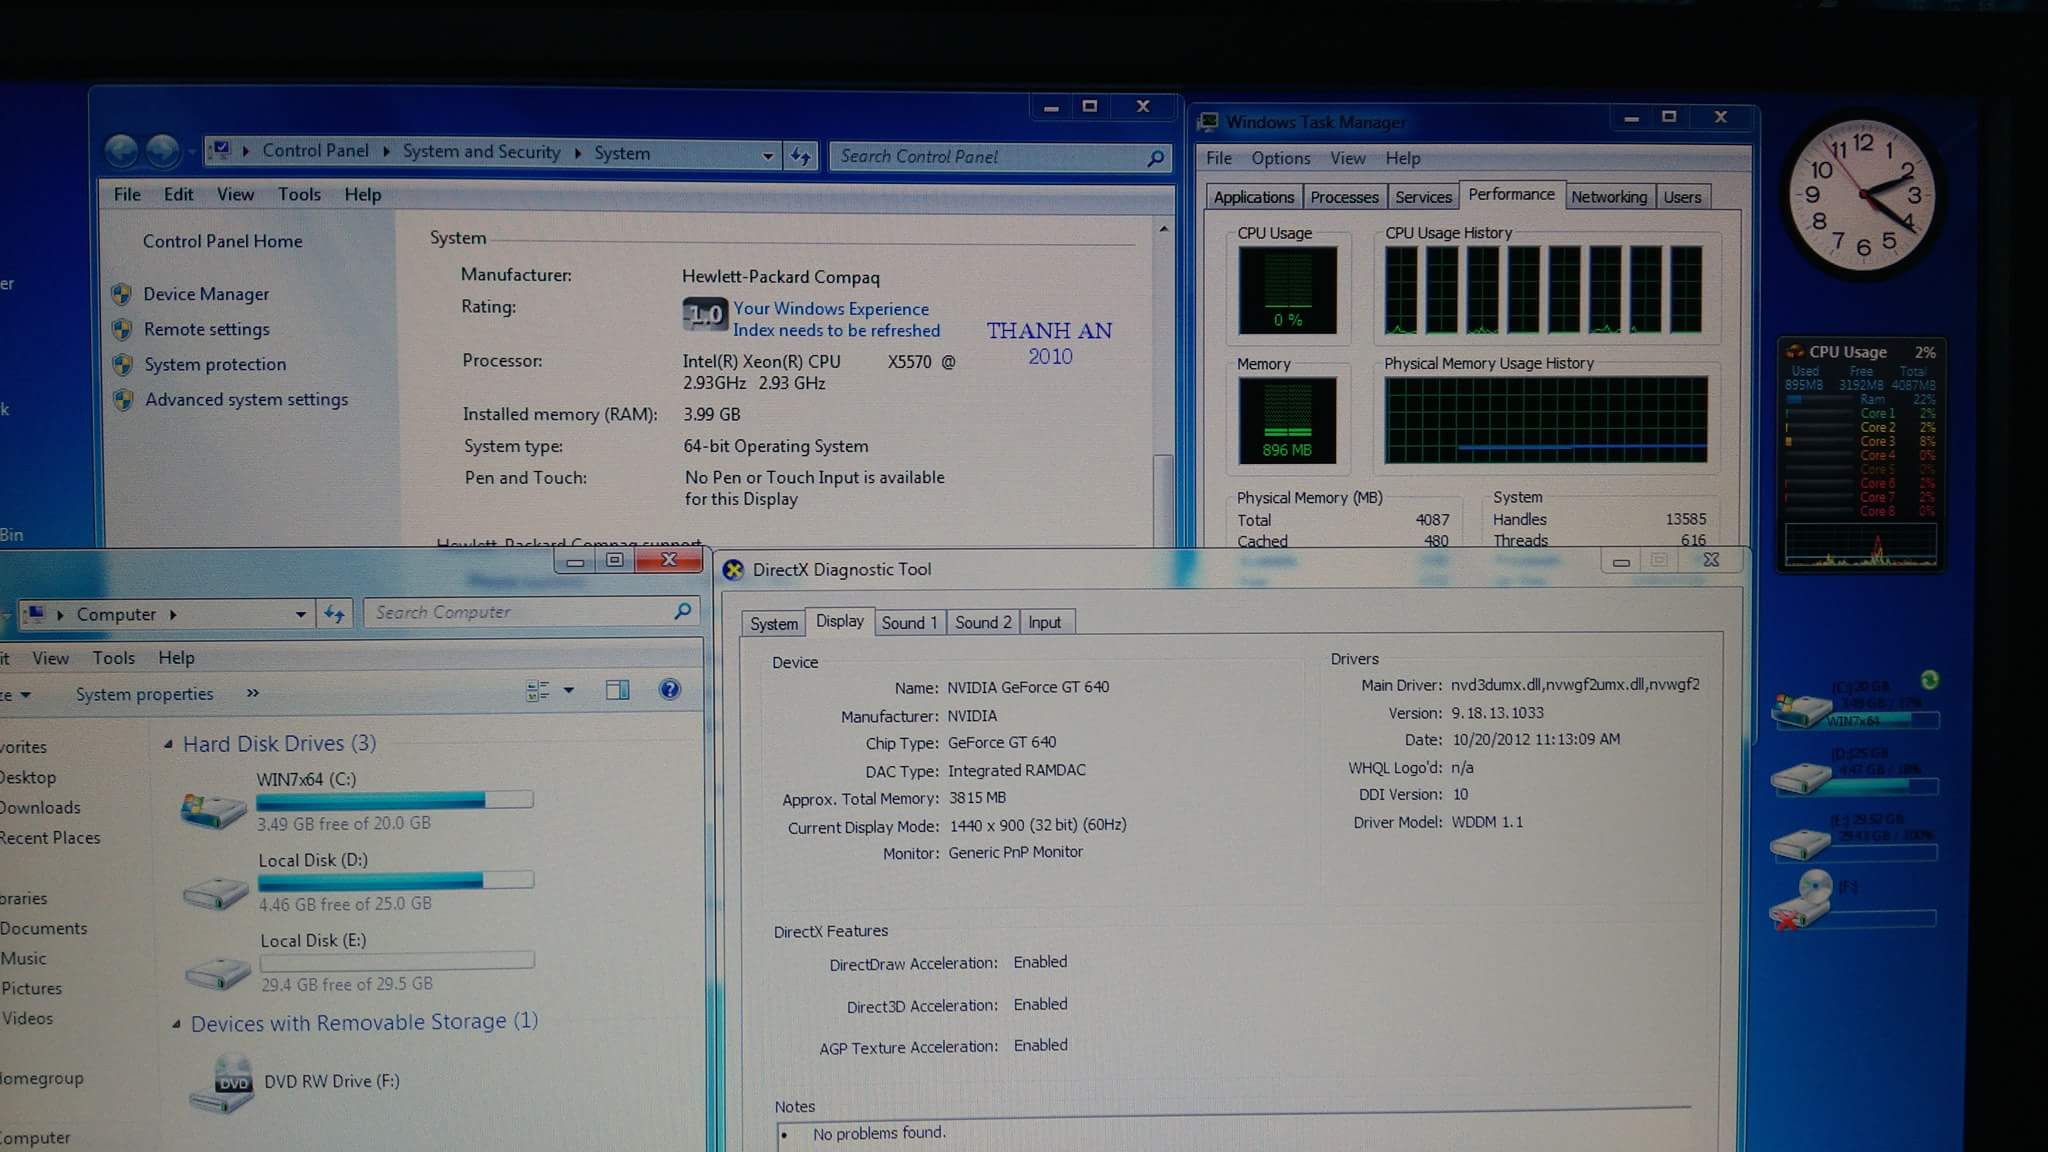Click CPU Usage gadget header
This screenshot has height=1152, width=2048.
[1861, 352]
